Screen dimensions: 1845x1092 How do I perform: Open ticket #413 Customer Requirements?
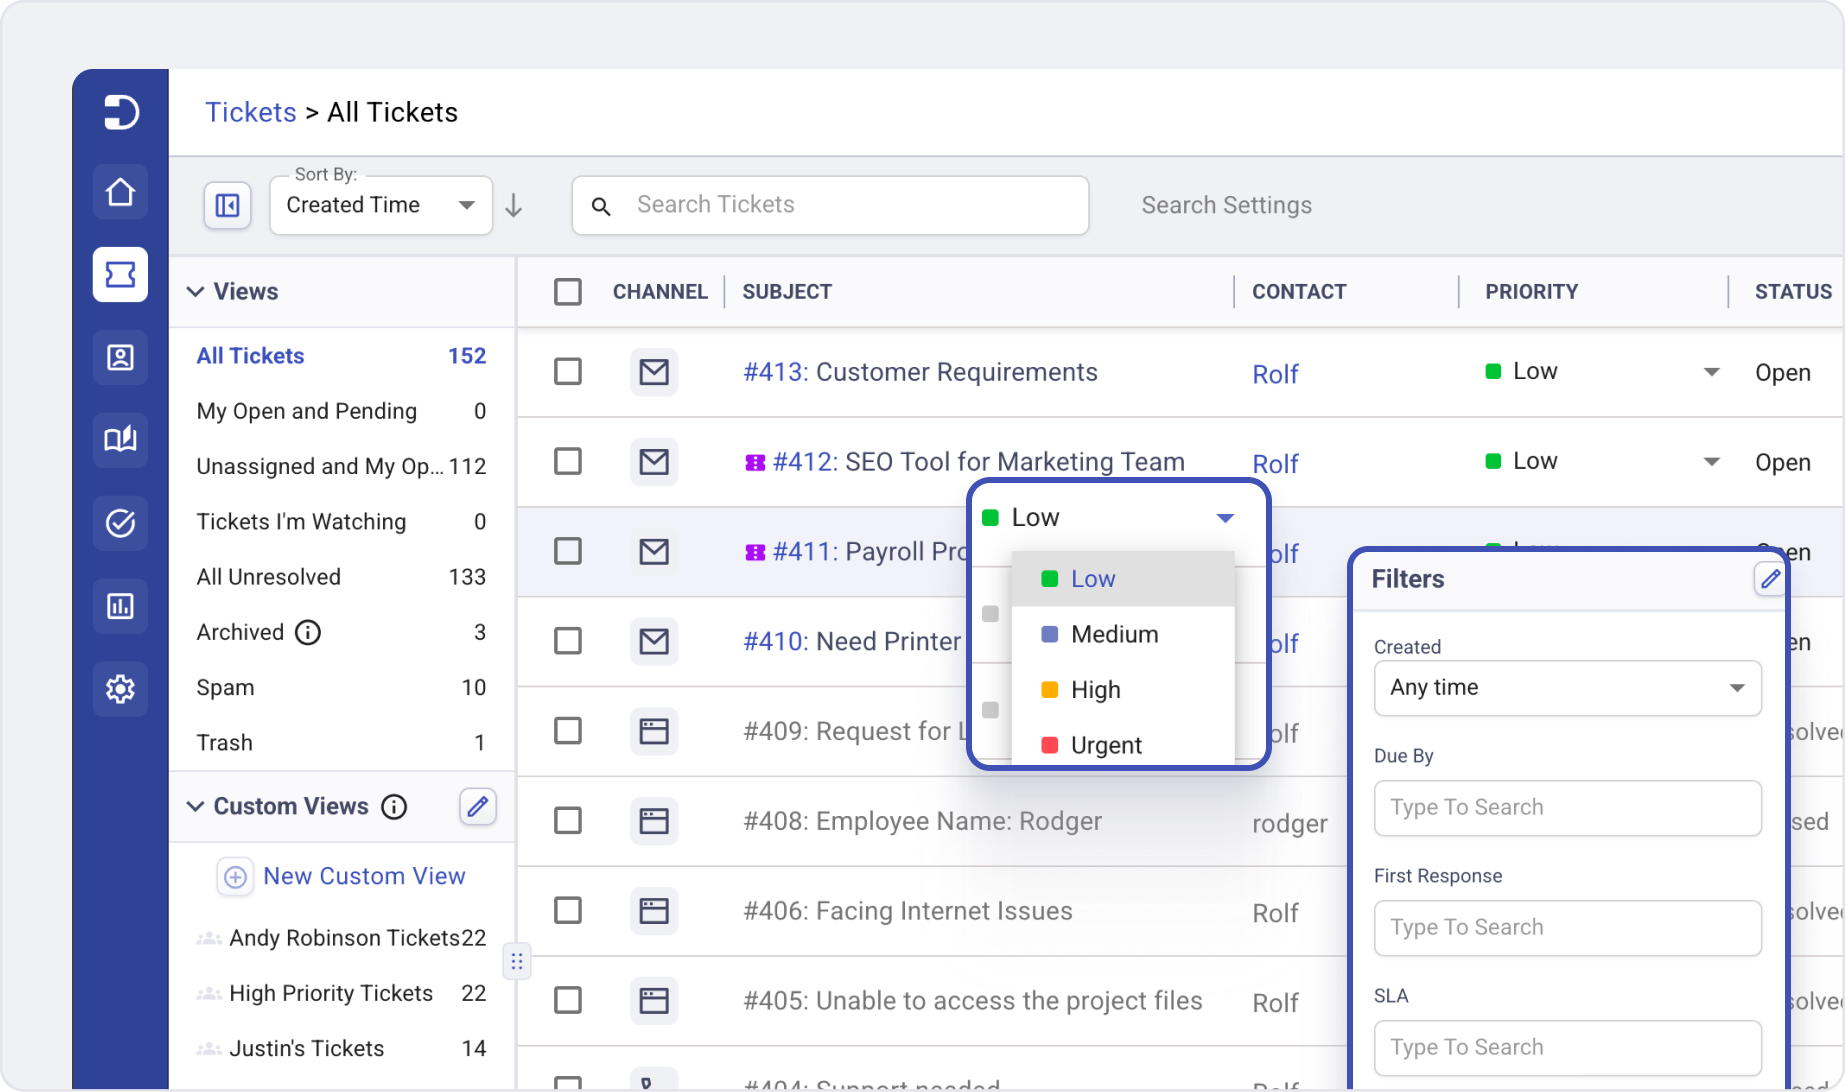pos(919,372)
